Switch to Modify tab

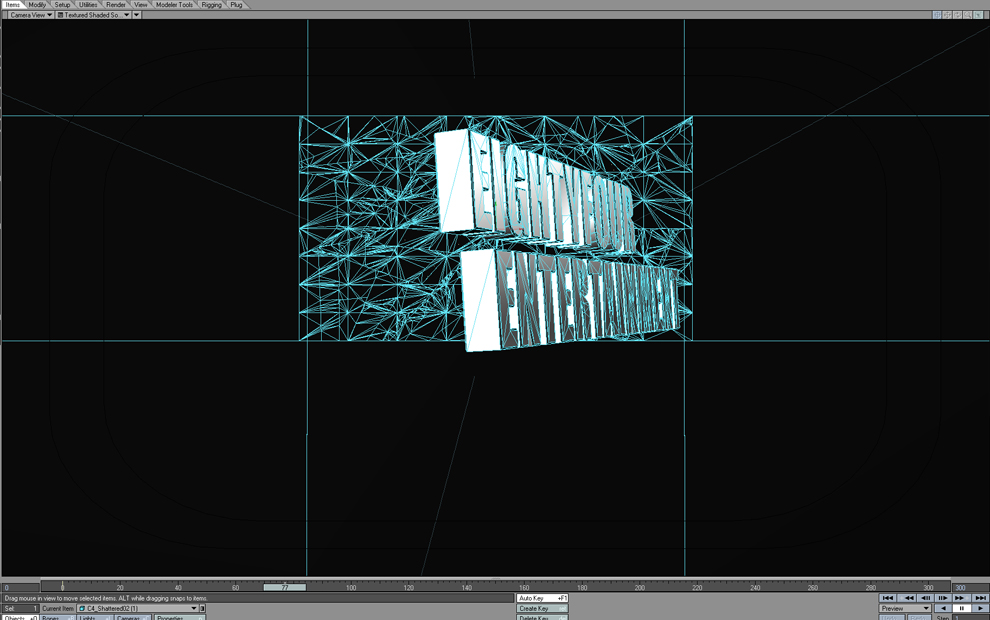(37, 4)
